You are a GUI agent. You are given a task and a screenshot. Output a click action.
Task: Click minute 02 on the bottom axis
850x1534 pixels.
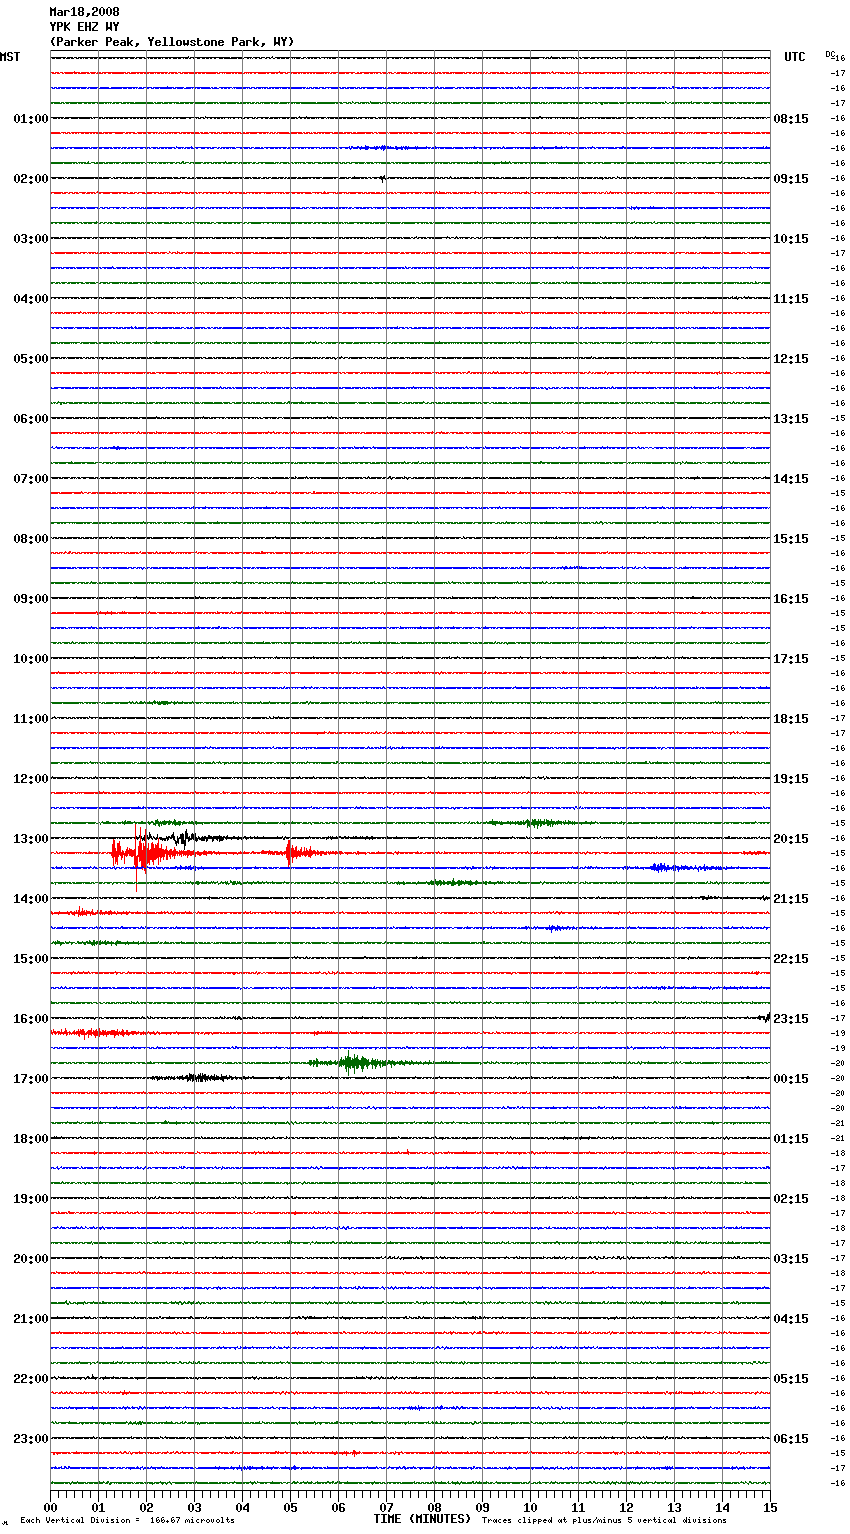[x=146, y=1507]
